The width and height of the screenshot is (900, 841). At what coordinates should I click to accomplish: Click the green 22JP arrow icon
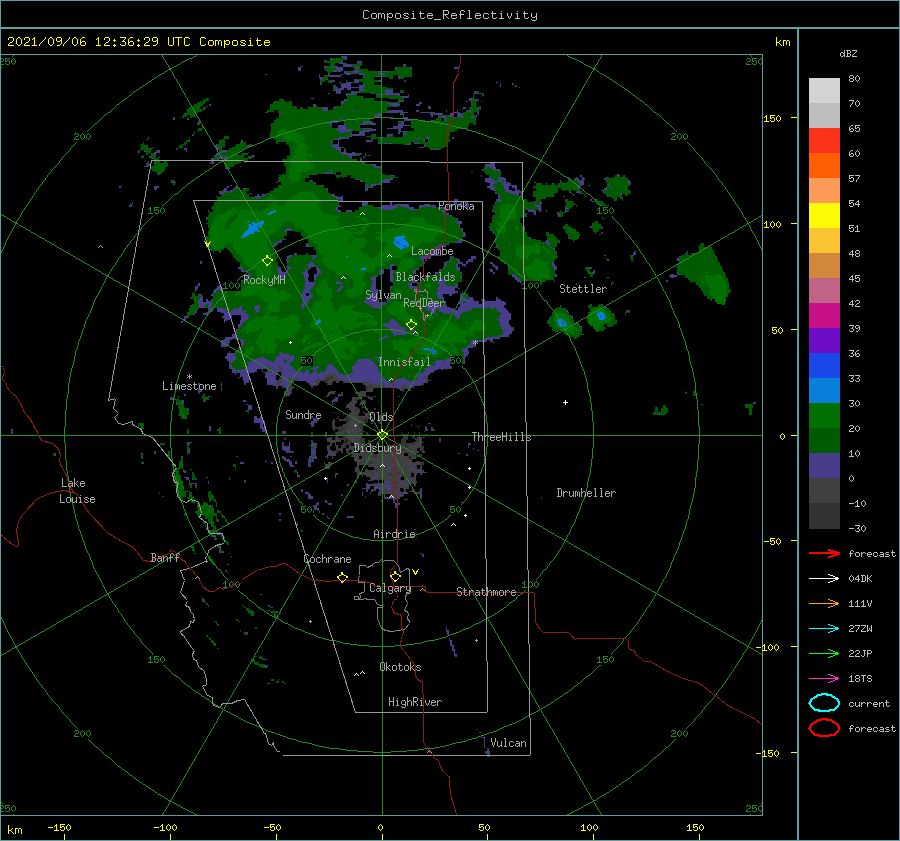click(824, 653)
